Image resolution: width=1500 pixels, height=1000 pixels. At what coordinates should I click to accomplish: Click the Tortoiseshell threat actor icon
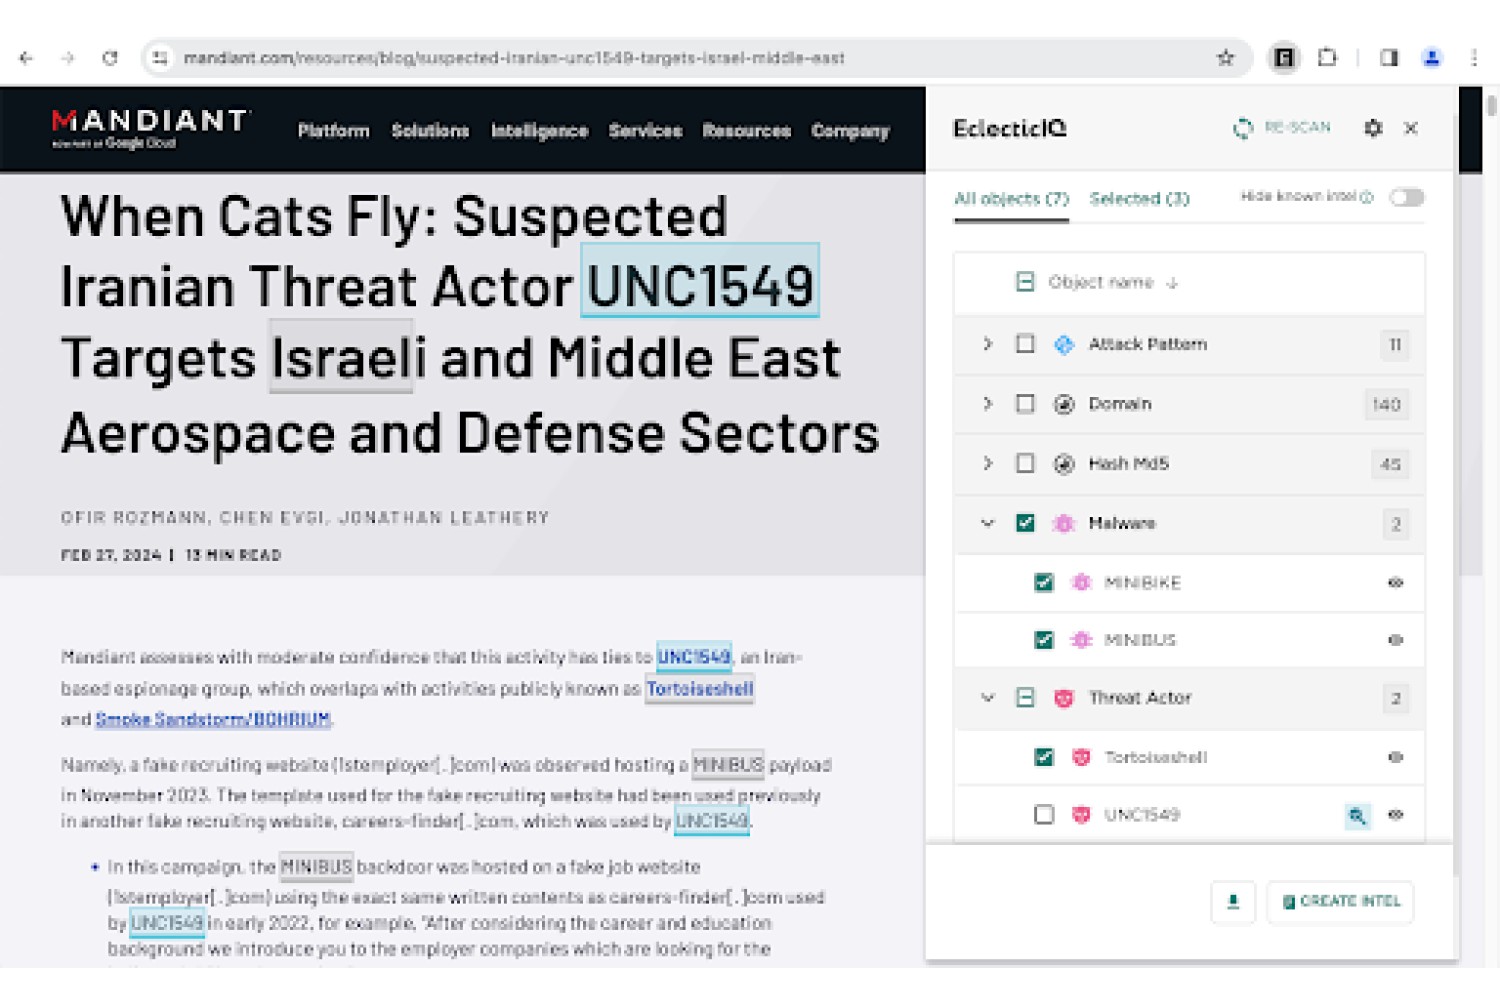[x=1081, y=757]
